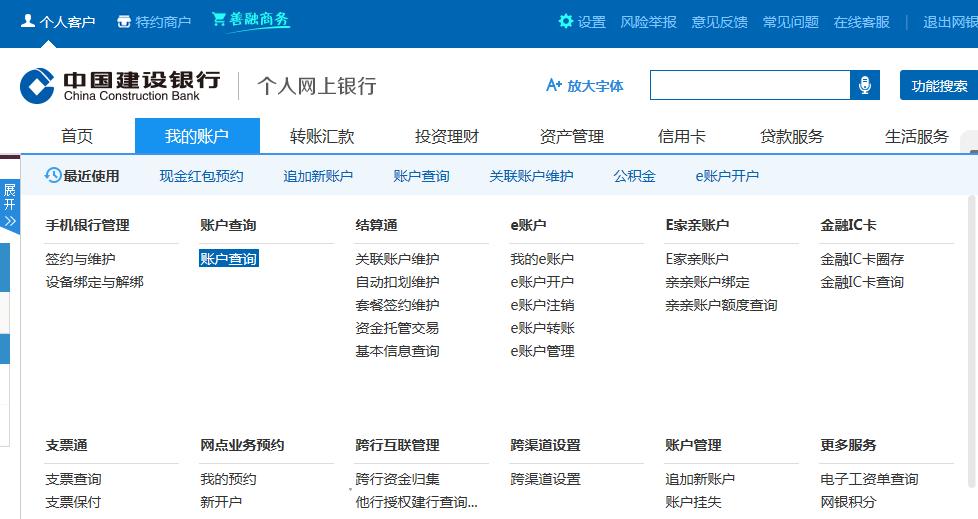Click the 特约商户 merchant icon

123,22
